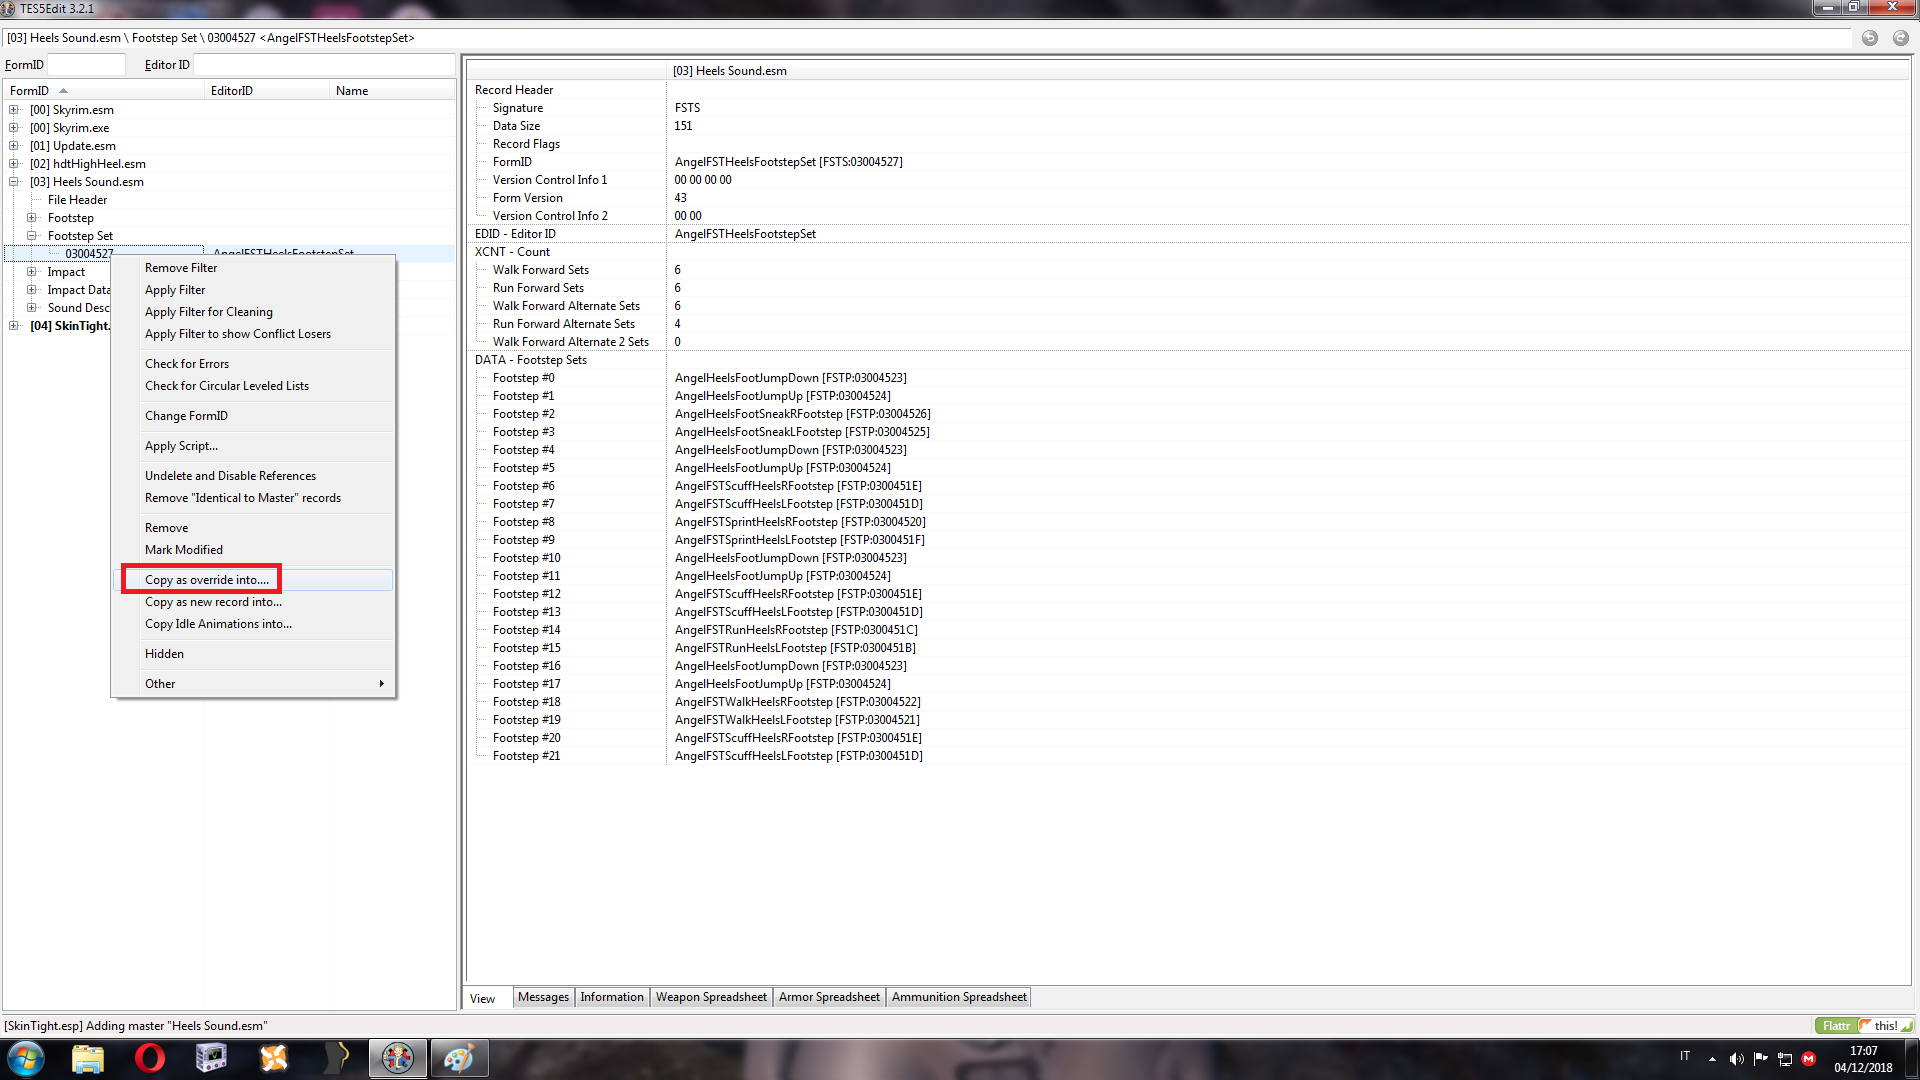Select Remove Filter from context menu

click(x=254, y=268)
